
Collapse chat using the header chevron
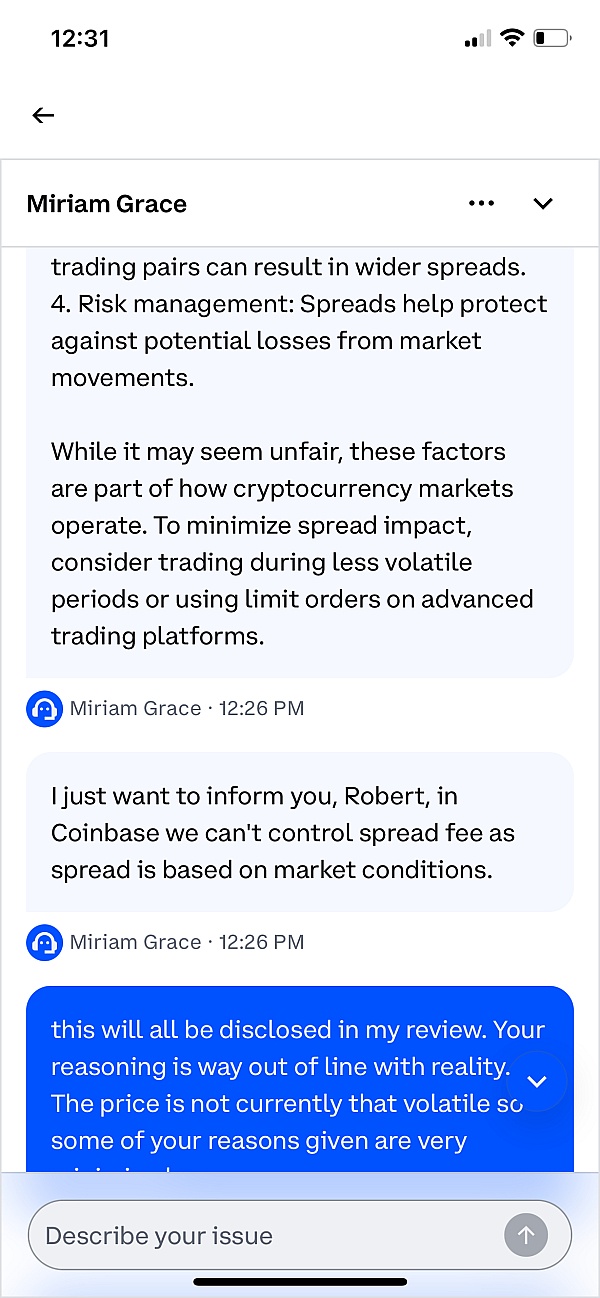(543, 204)
